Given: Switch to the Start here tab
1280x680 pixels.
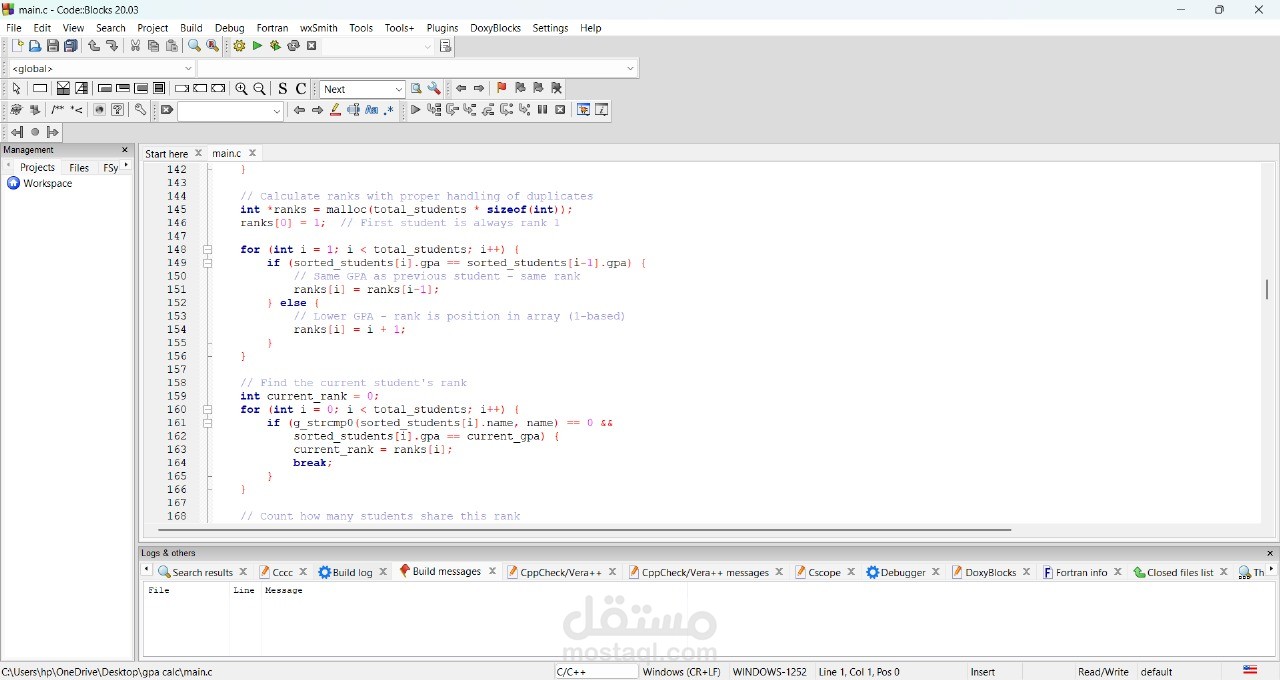Looking at the screenshot, I should tap(166, 154).
